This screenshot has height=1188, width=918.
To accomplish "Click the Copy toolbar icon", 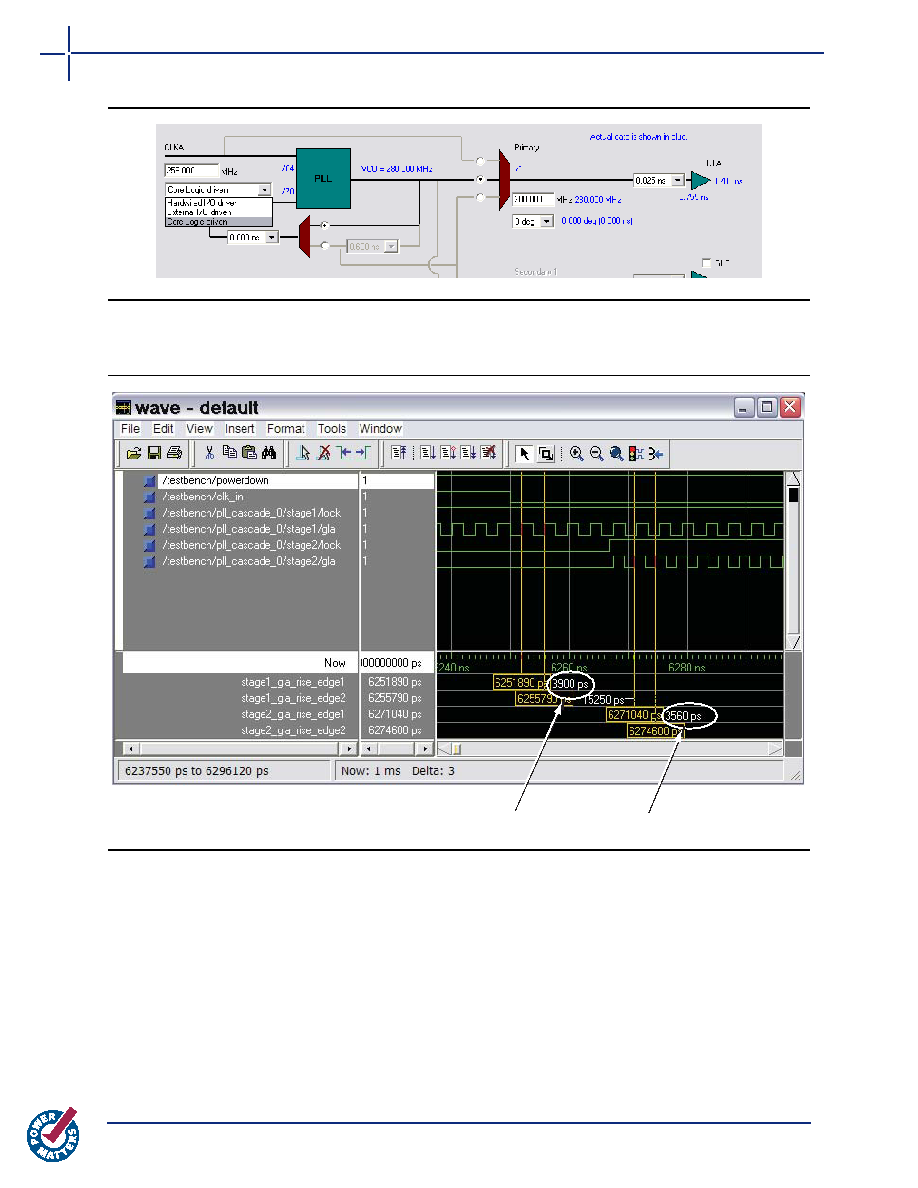I will tap(230, 453).
